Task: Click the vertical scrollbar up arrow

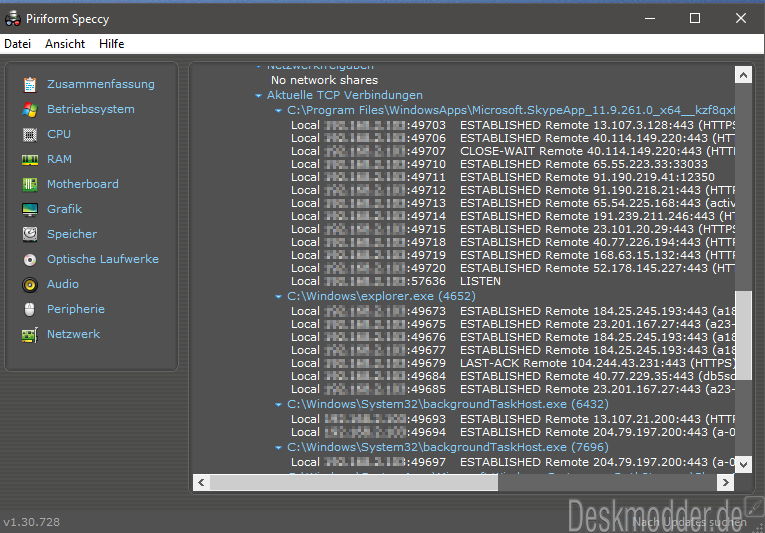Action: click(743, 75)
